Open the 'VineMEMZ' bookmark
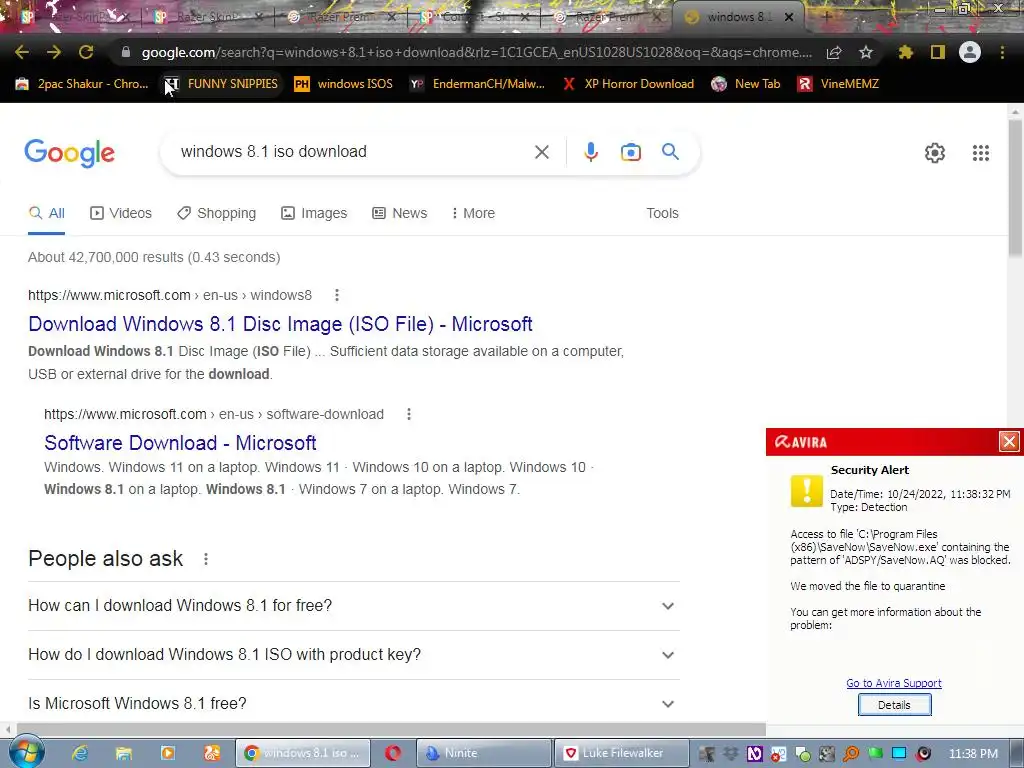 point(839,84)
